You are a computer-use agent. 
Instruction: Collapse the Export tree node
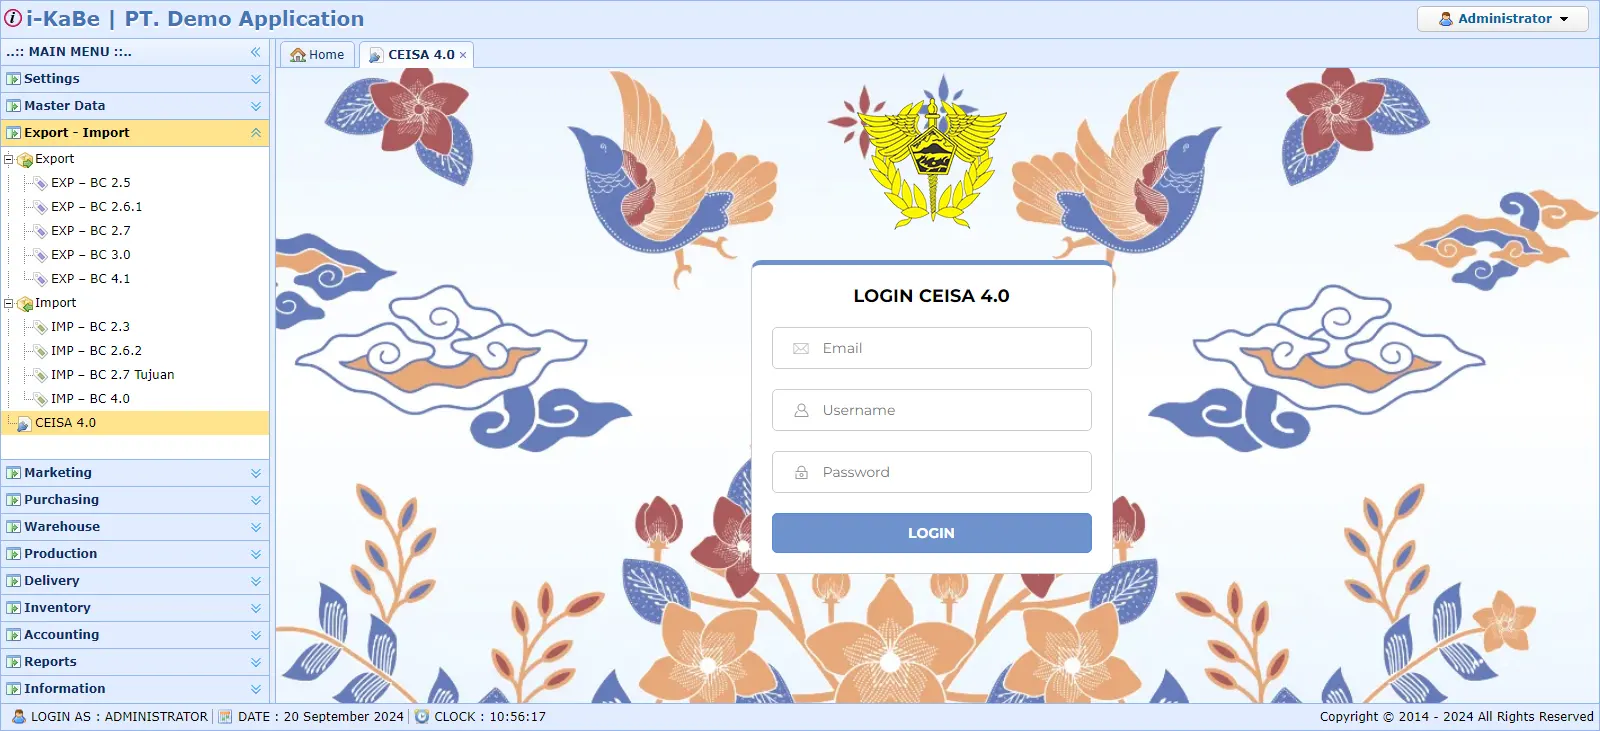tap(9, 159)
